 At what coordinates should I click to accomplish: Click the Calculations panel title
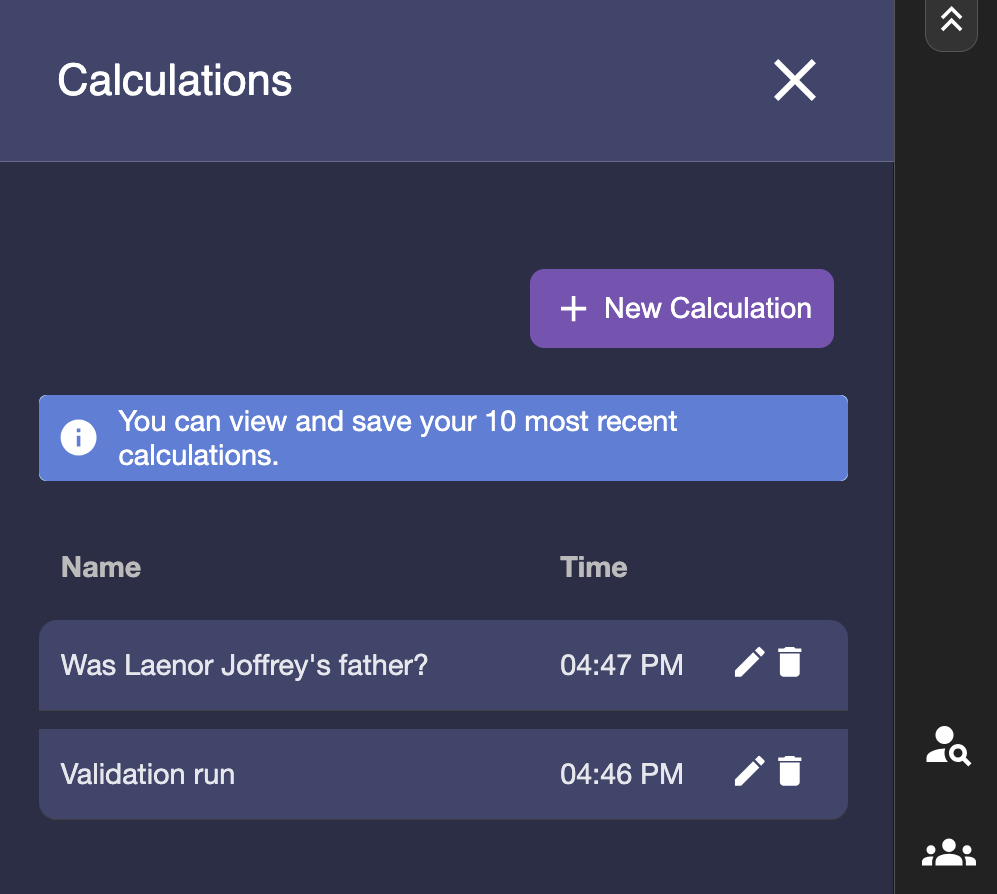click(175, 80)
